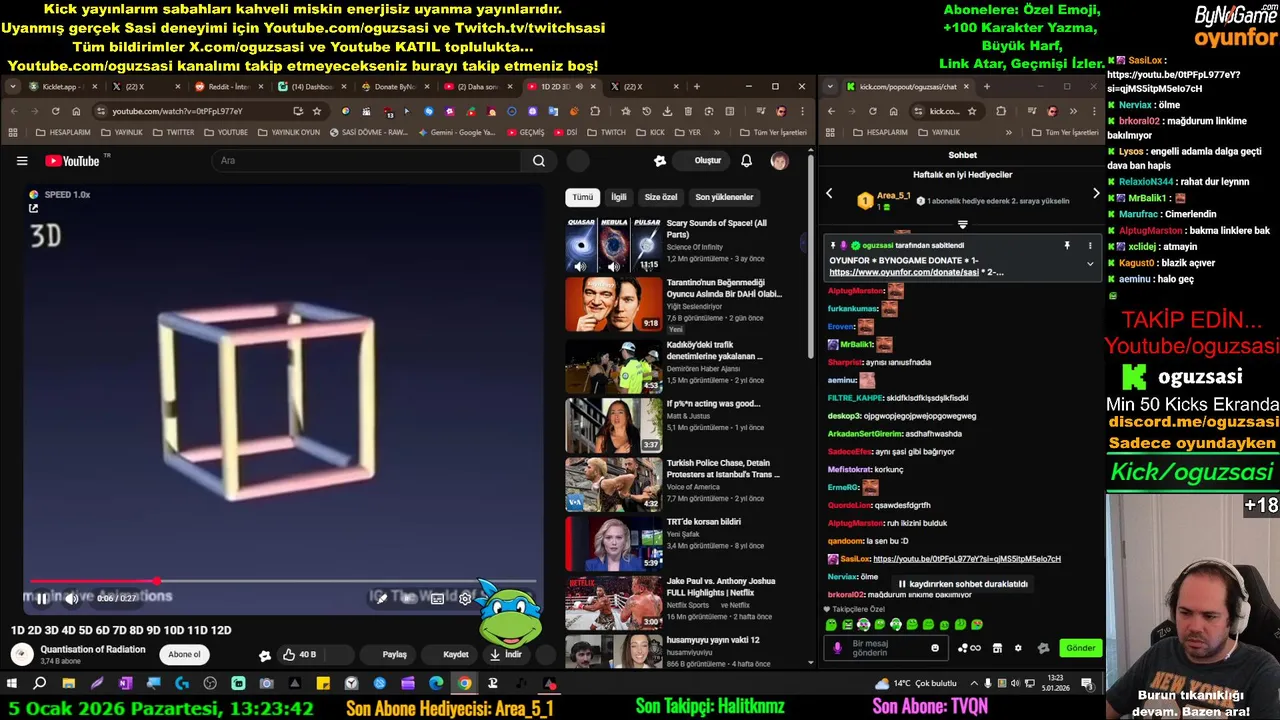
Task: Select the Size özel filter chip
Action: [x=660, y=197]
